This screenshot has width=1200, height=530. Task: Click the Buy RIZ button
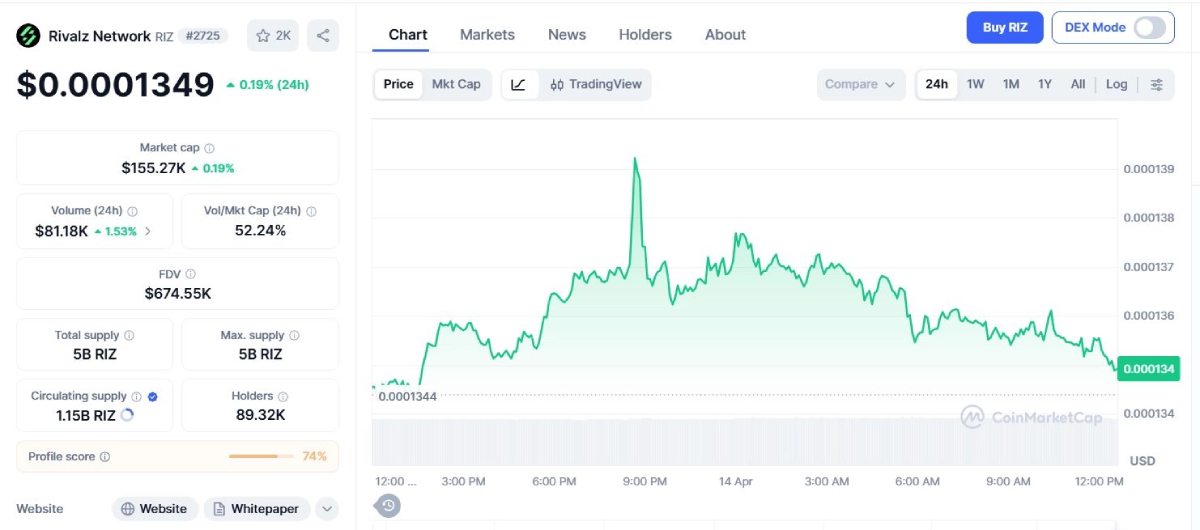(1004, 28)
